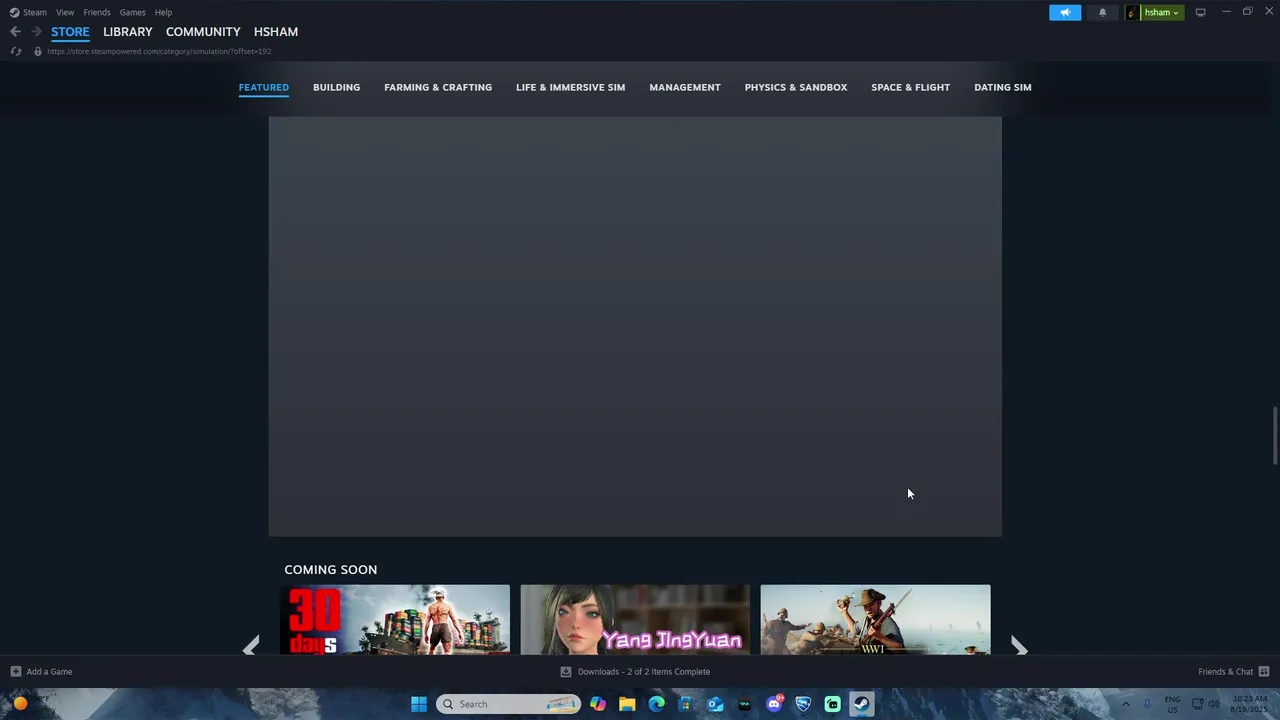1280x720 pixels.
Task: Open the WWI game thumbnail
Action: tap(875, 620)
